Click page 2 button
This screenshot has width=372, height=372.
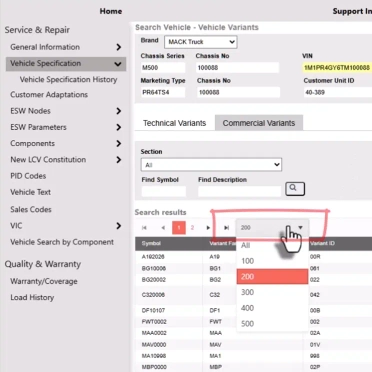192,228
